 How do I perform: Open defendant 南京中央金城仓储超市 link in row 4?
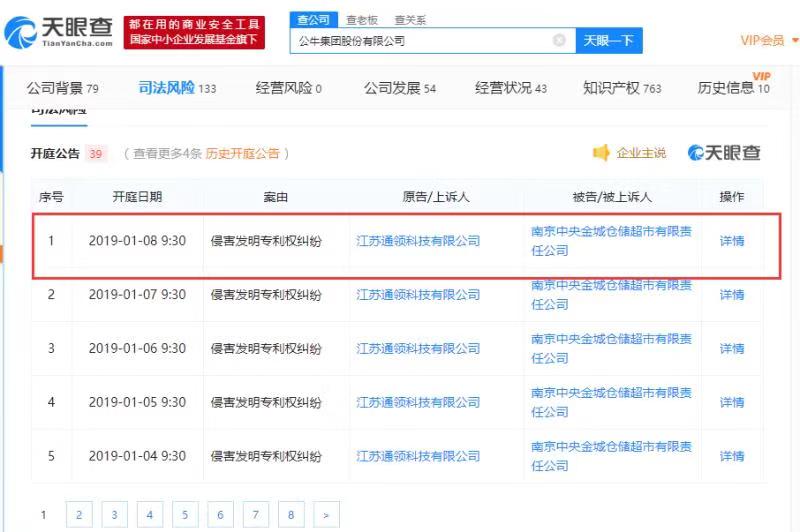click(x=611, y=402)
